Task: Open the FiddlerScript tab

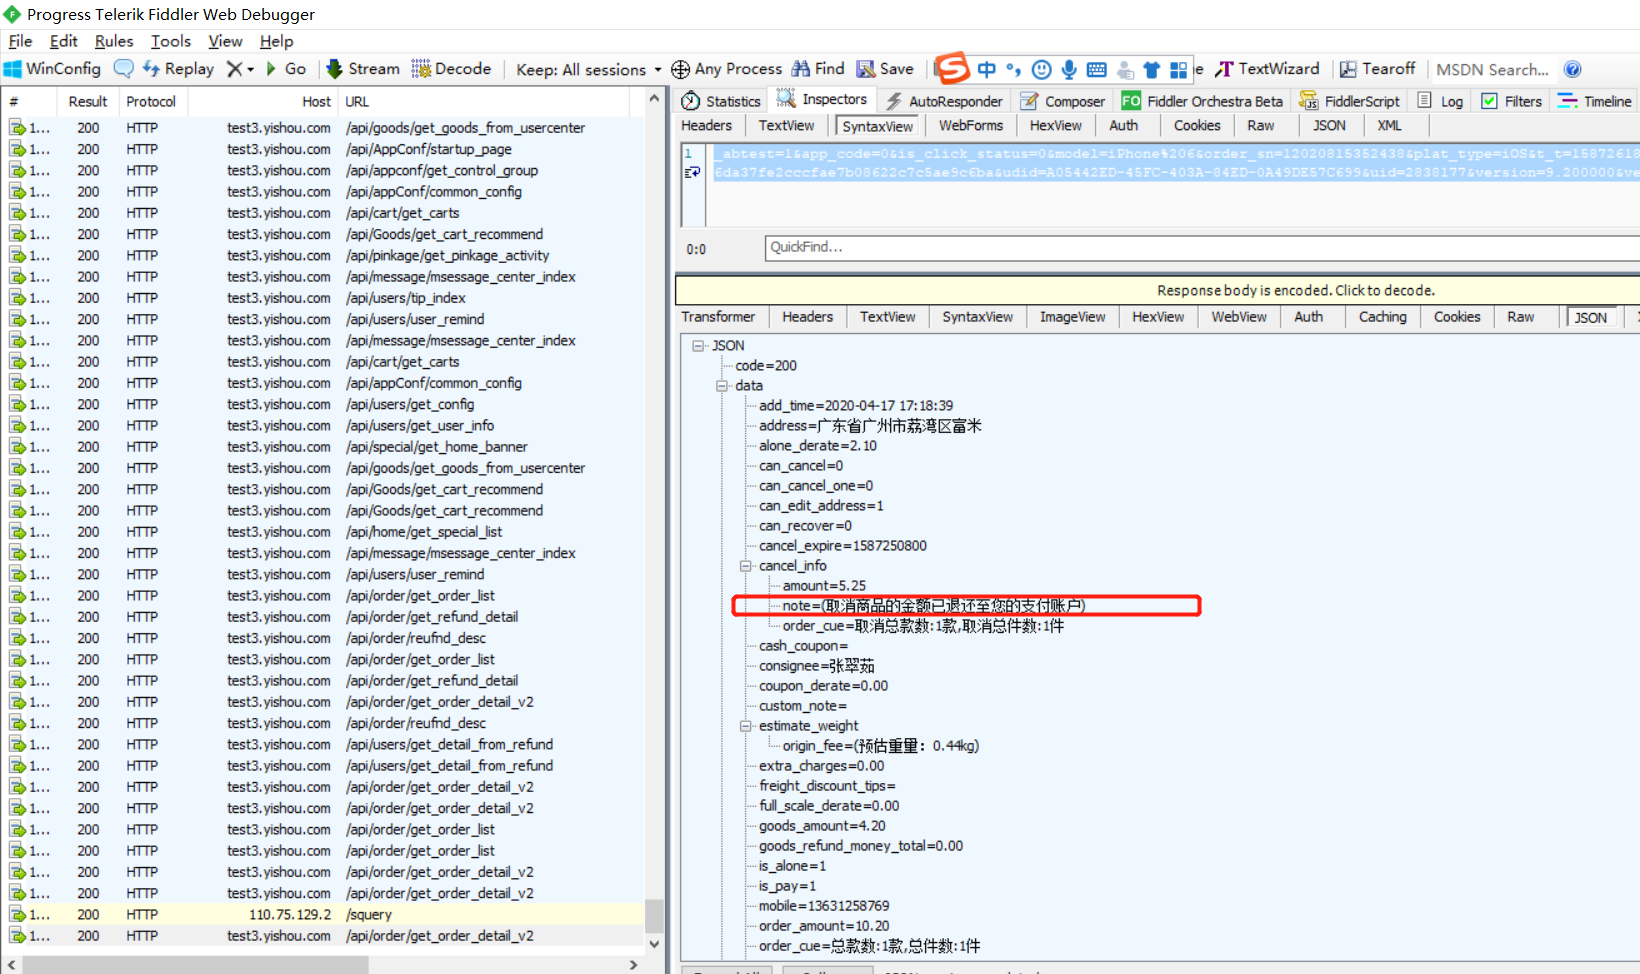Action: click(1350, 101)
